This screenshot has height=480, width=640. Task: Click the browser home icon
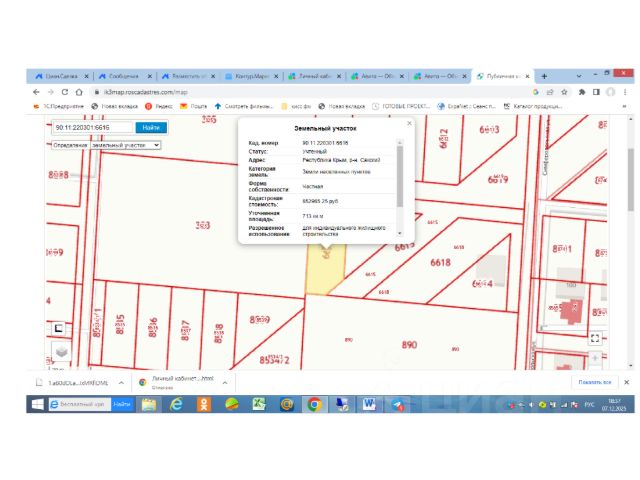[x=79, y=92]
